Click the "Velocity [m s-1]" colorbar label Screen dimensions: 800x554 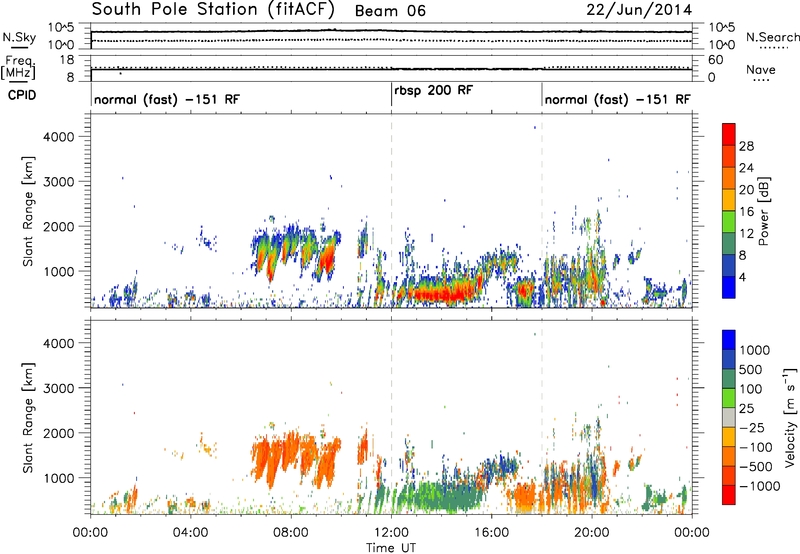point(790,417)
